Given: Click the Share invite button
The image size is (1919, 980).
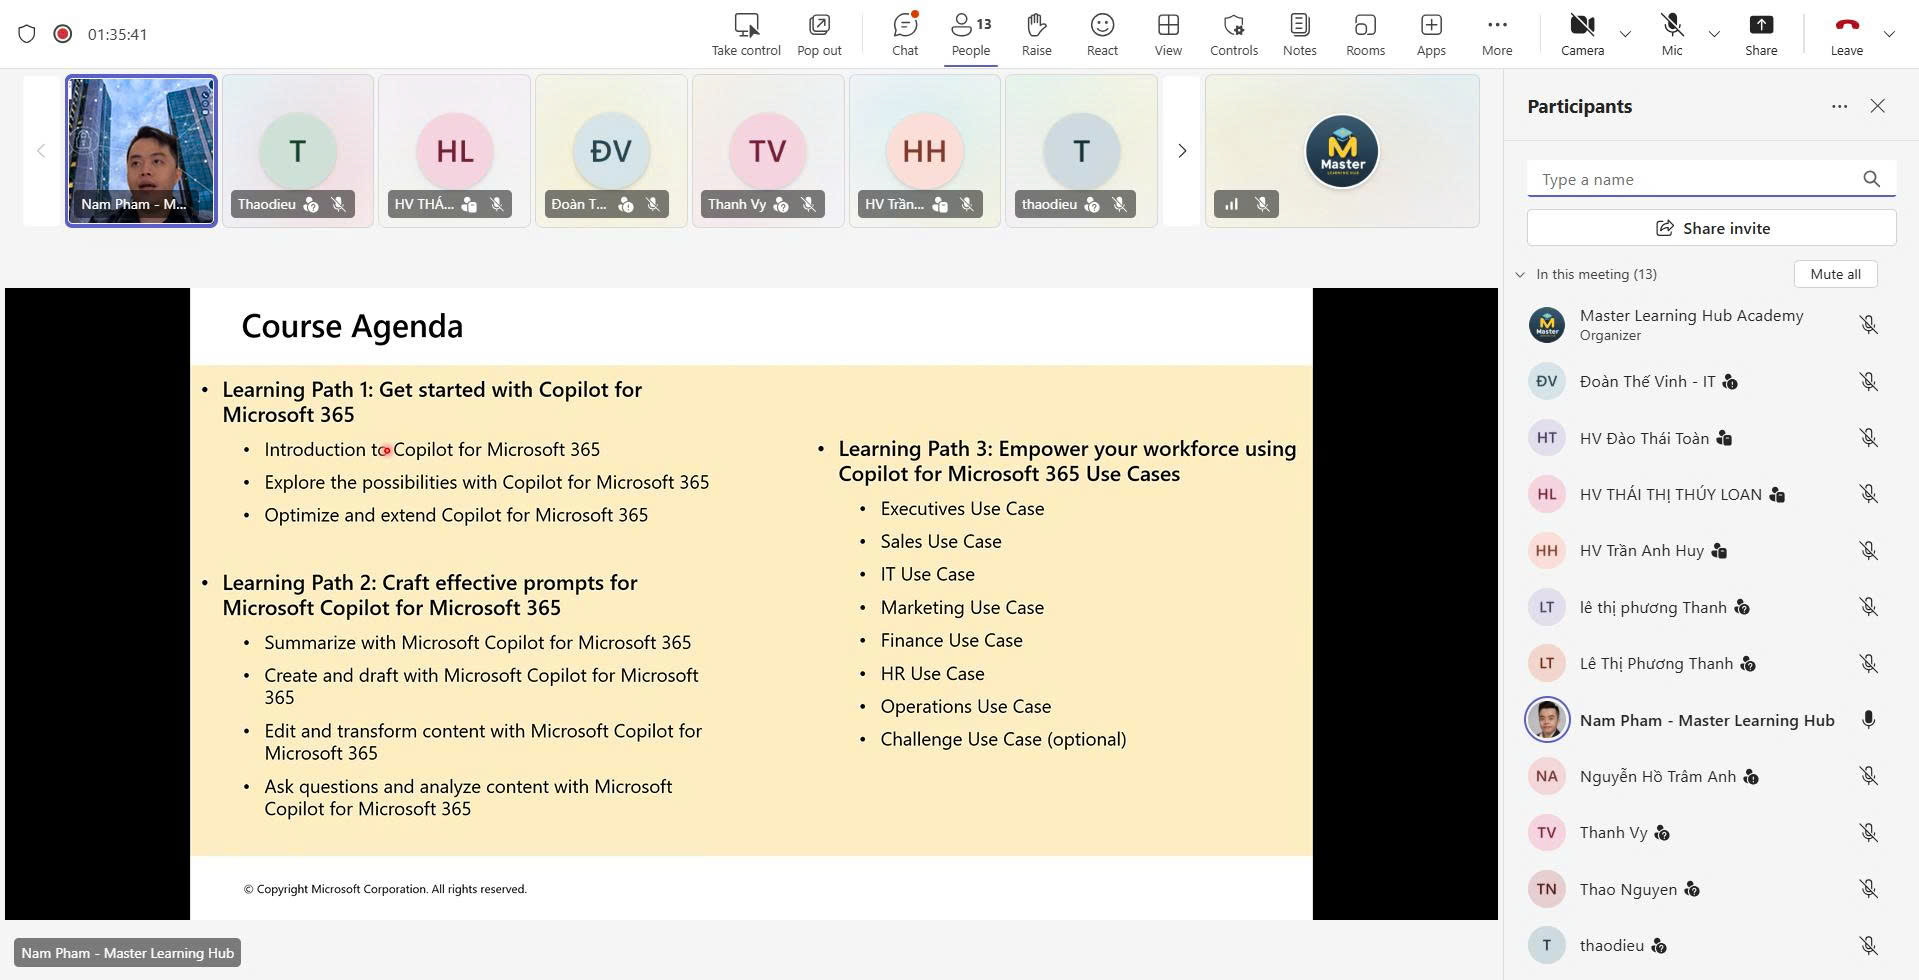Looking at the screenshot, I should pyautogui.click(x=1711, y=228).
